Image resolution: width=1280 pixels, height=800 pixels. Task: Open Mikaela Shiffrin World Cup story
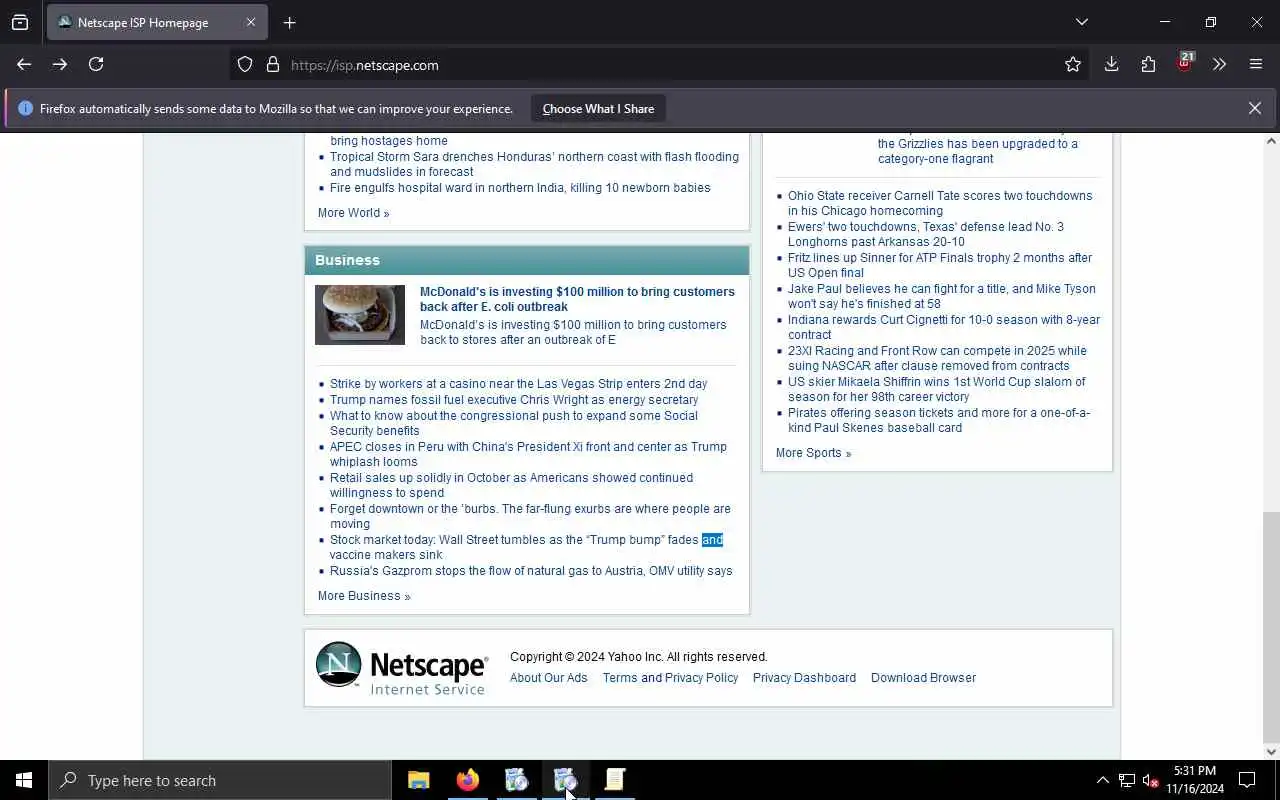pyautogui.click(x=936, y=389)
